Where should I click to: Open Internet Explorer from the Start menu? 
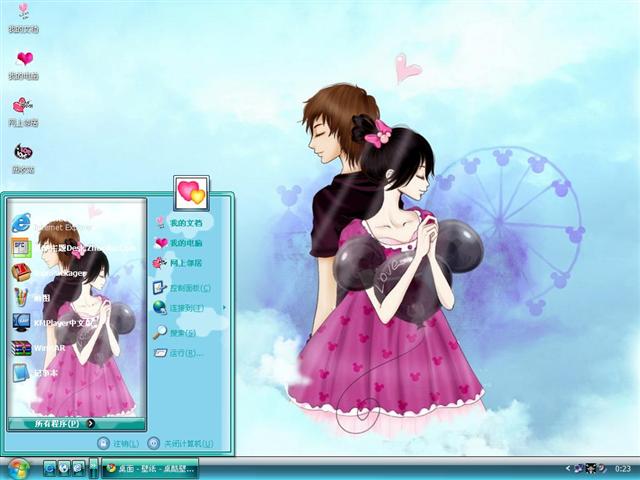pyautogui.click(x=51, y=224)
